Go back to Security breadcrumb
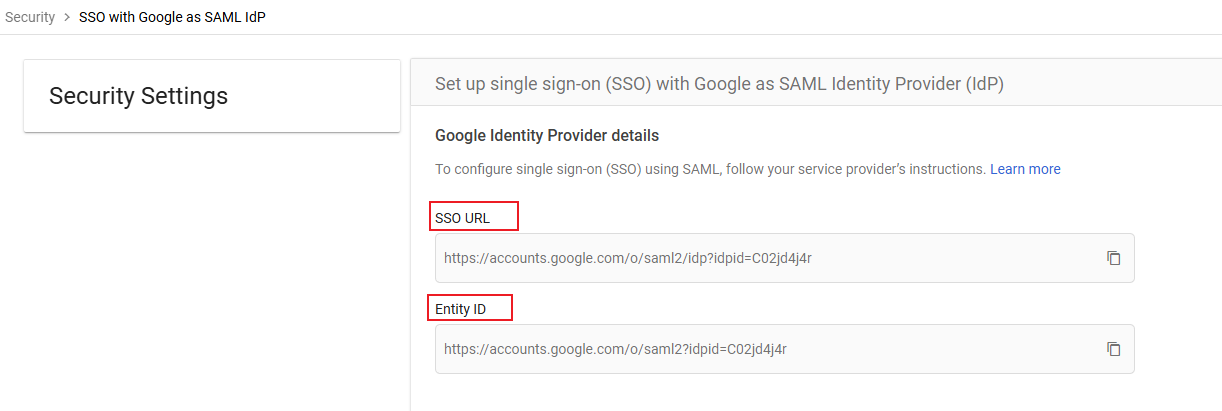This screenshot has width=1222, height=411. pyautogui.click(x=30, y=18)
